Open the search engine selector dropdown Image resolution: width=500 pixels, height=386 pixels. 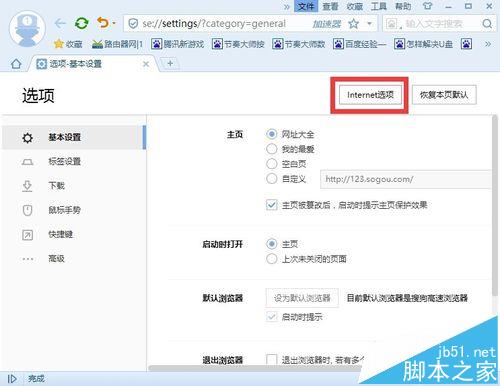[x=393, y=24]
